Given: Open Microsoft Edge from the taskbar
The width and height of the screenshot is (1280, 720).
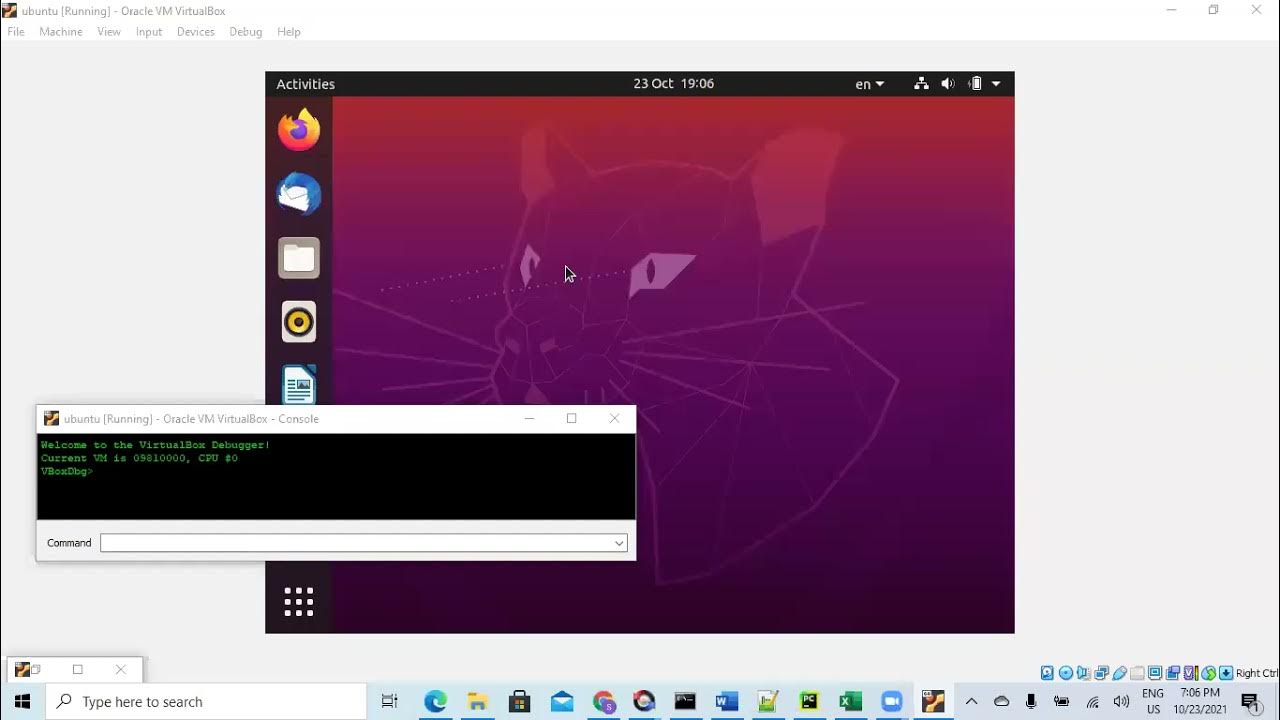Looking at the screenshot, I should [x=435, y=702].
